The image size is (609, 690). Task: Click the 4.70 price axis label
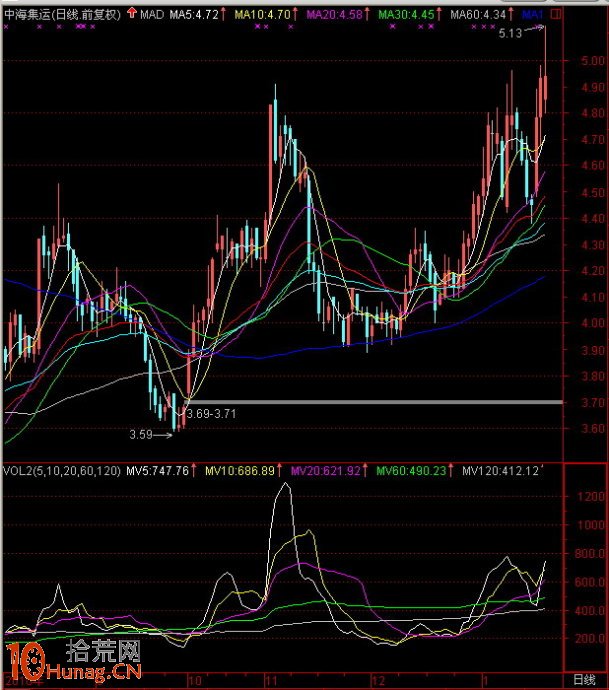(592, 140)
